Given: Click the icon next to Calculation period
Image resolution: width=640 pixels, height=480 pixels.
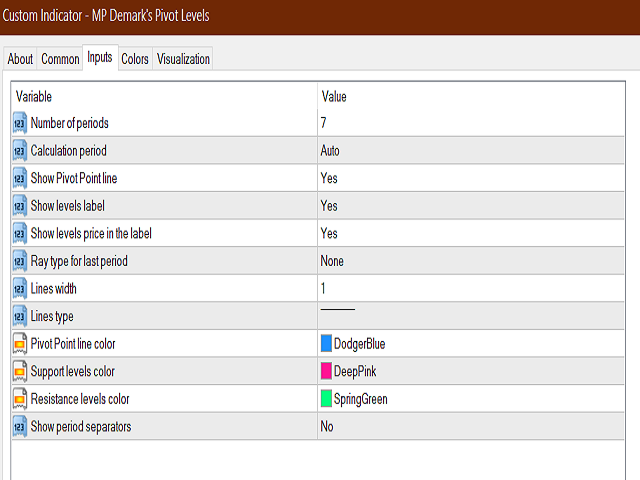Looking at the screenshot, I should [20, 151].
